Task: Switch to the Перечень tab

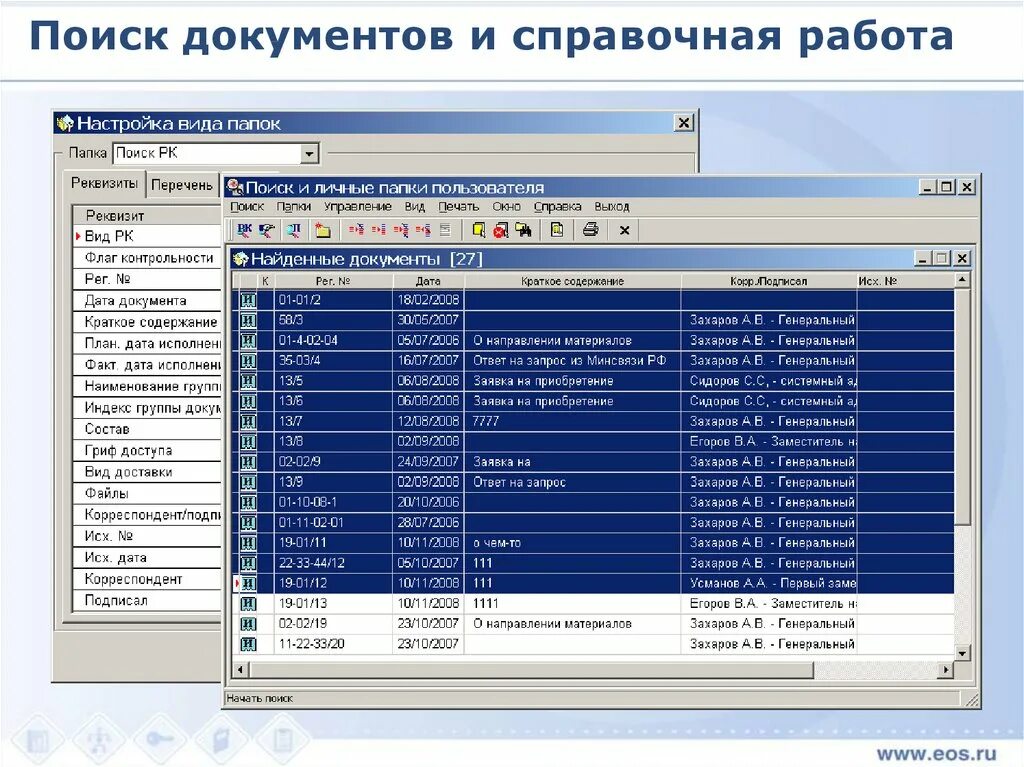Action: (x=182, y=185)
